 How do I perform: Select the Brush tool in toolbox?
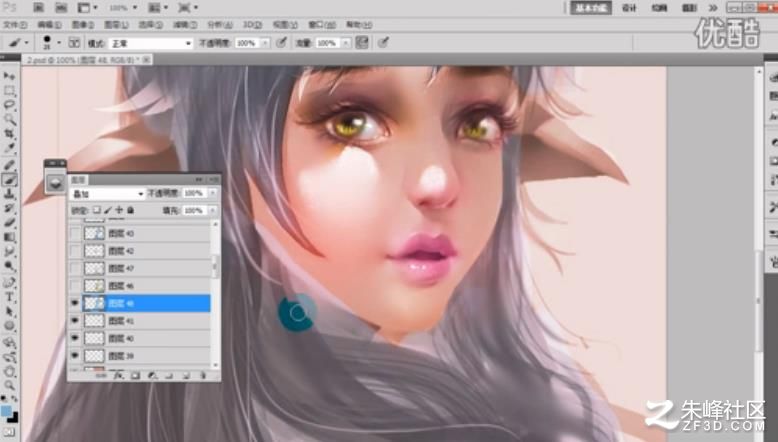[9, 180]
